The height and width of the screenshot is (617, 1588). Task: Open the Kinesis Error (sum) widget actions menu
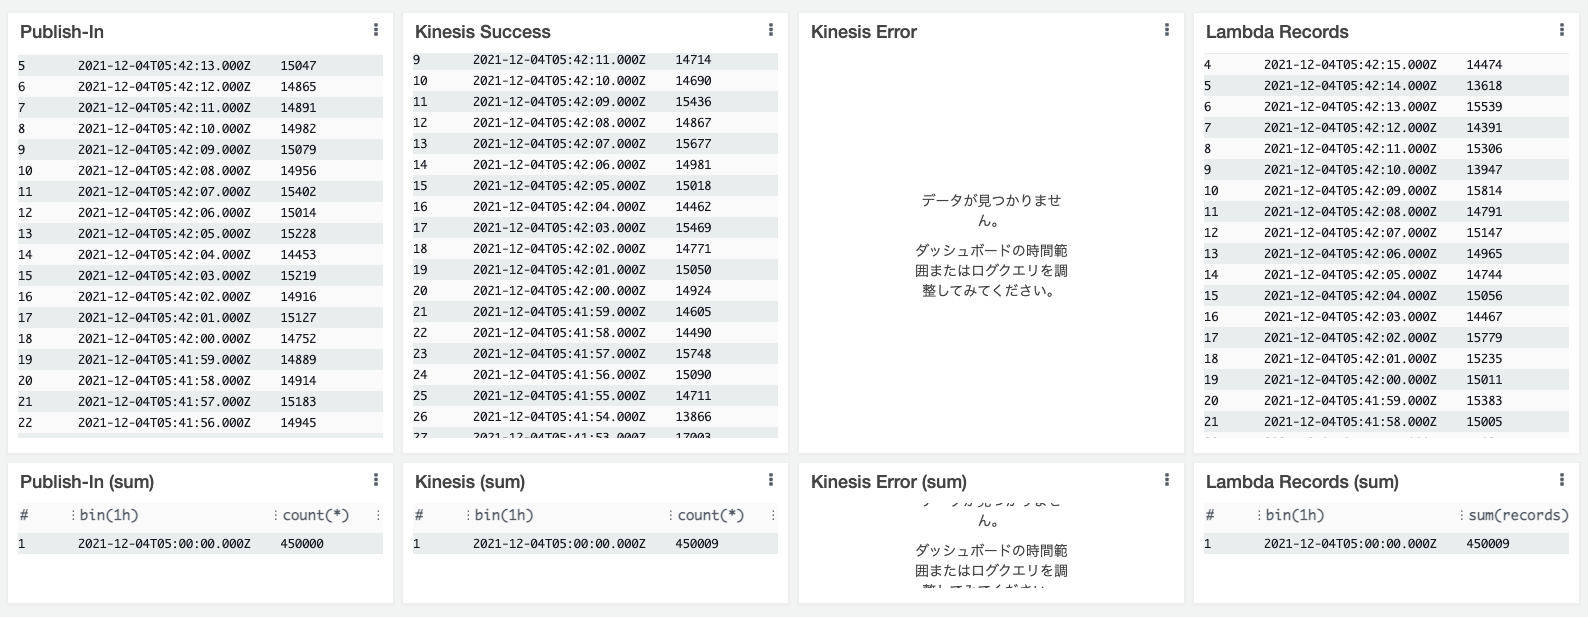pyautogui.click(x=1167, y=480)
